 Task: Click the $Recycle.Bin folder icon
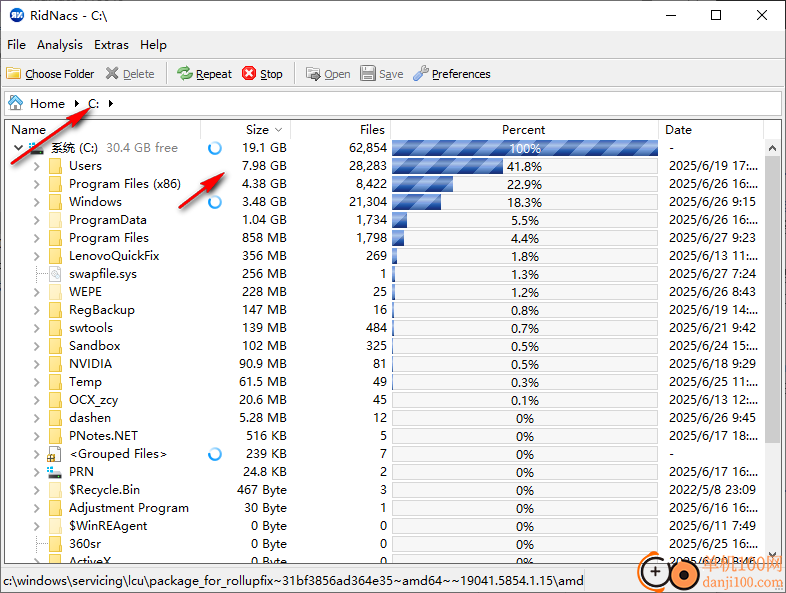tap(56, 490)
